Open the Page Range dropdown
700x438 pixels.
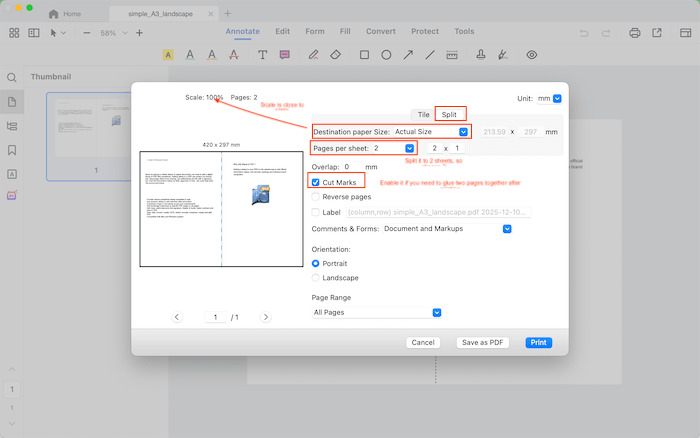pyautogui.click(x=437, y=313)
